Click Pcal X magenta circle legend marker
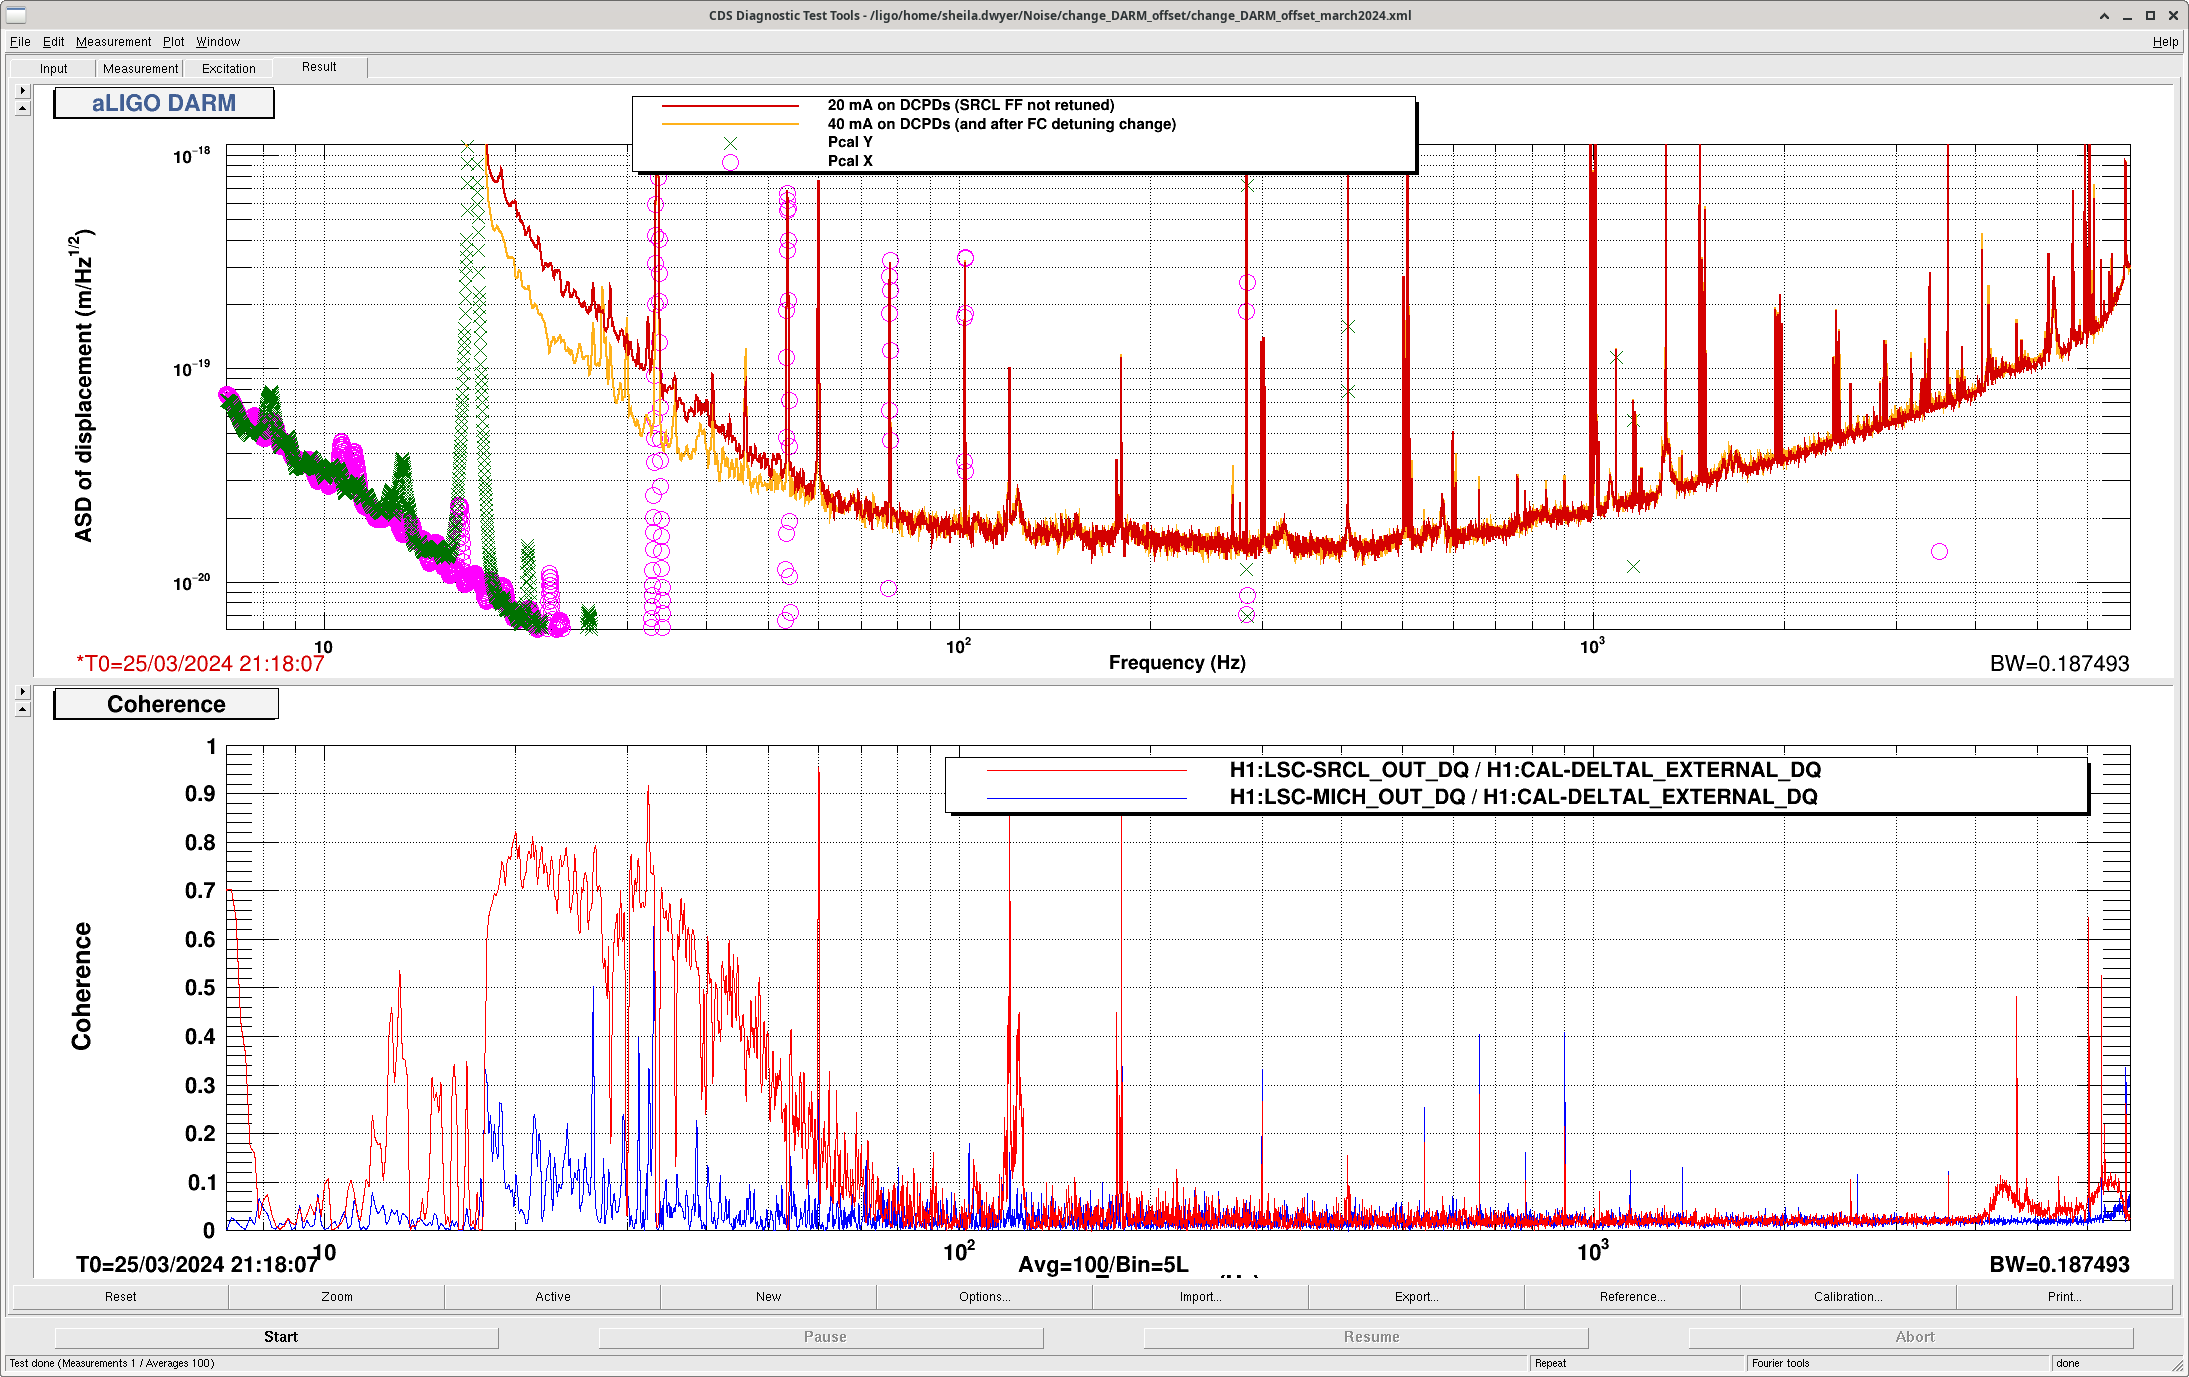2189x1377 pixels. (730, 162)
